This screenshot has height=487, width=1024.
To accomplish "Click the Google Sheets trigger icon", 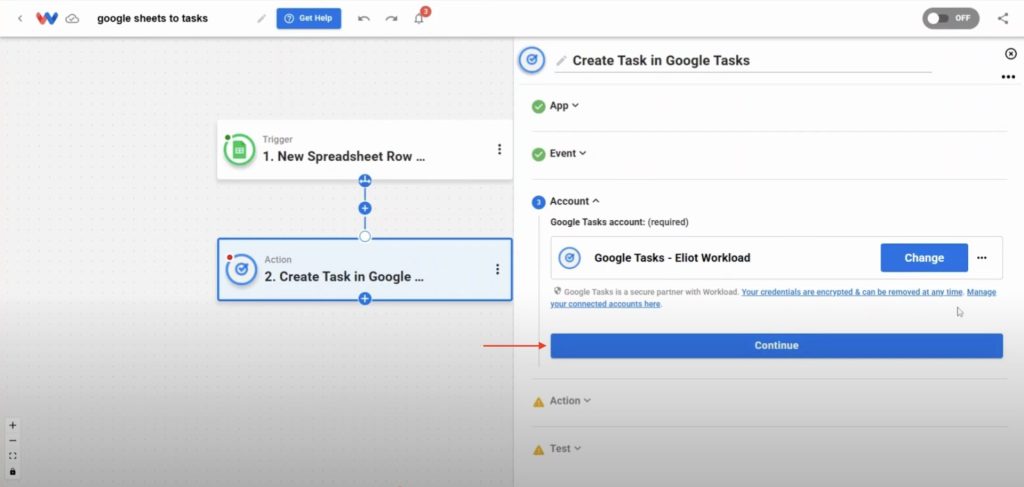I will (x=239, y=150).
